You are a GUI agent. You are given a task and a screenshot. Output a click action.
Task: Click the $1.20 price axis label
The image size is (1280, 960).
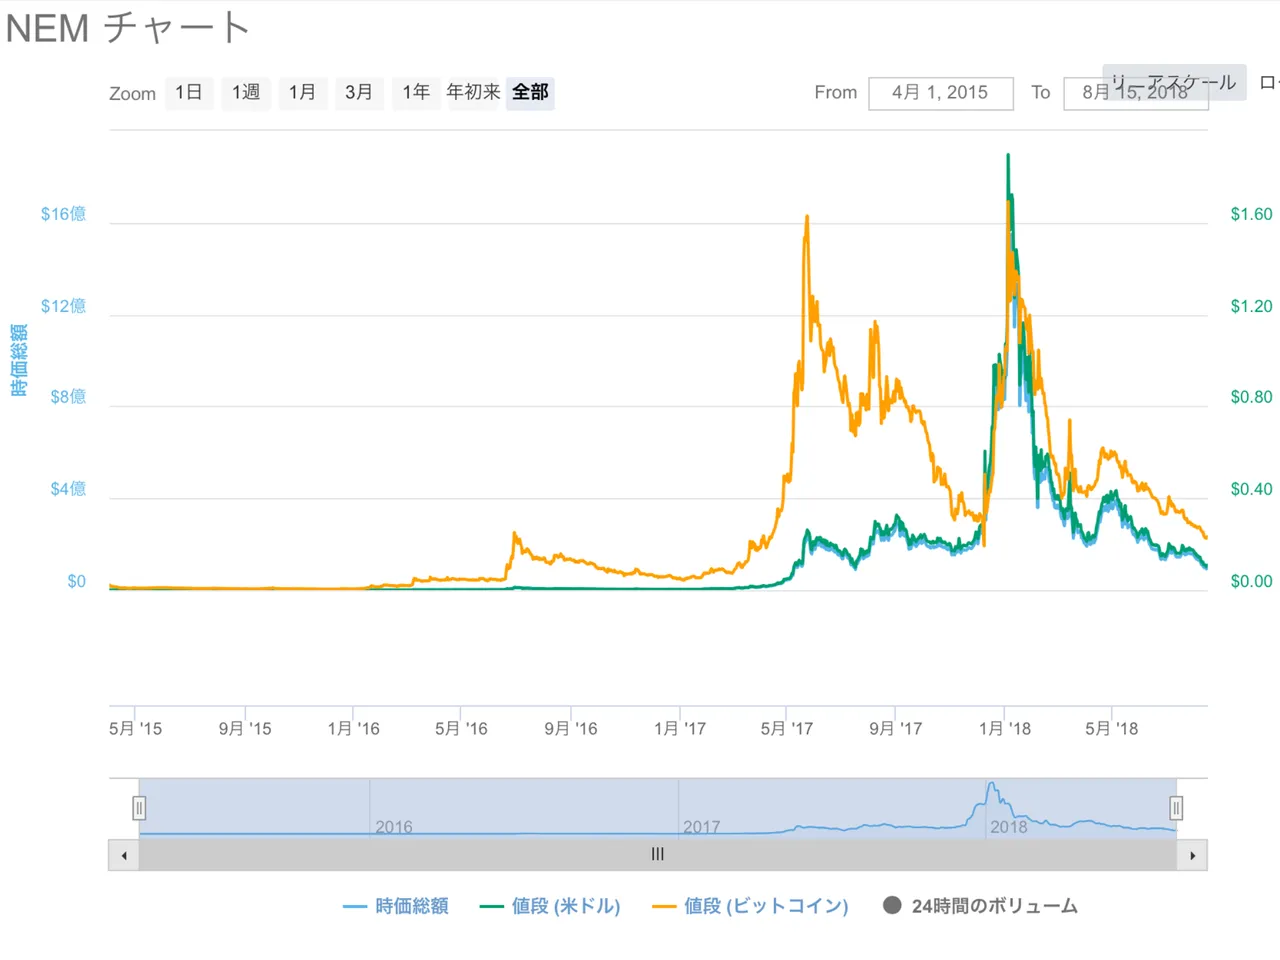click(x=1252, y=306)
